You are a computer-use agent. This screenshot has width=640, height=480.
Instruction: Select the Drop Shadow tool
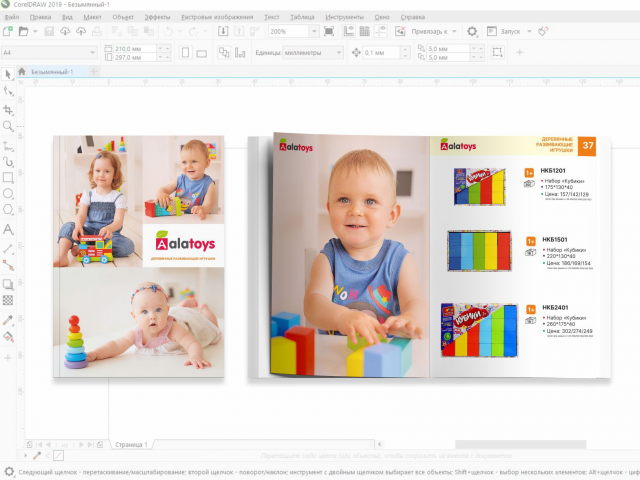pyautogui.click(x=8, y=284)
